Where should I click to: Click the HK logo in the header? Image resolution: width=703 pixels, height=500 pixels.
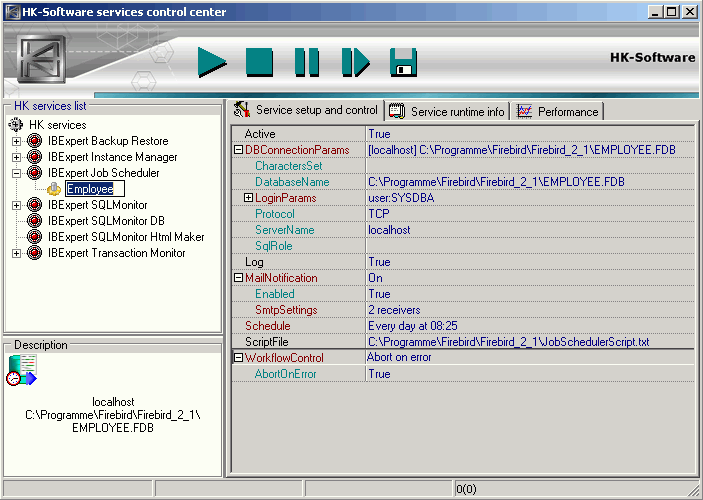click(x=41, y=59)
